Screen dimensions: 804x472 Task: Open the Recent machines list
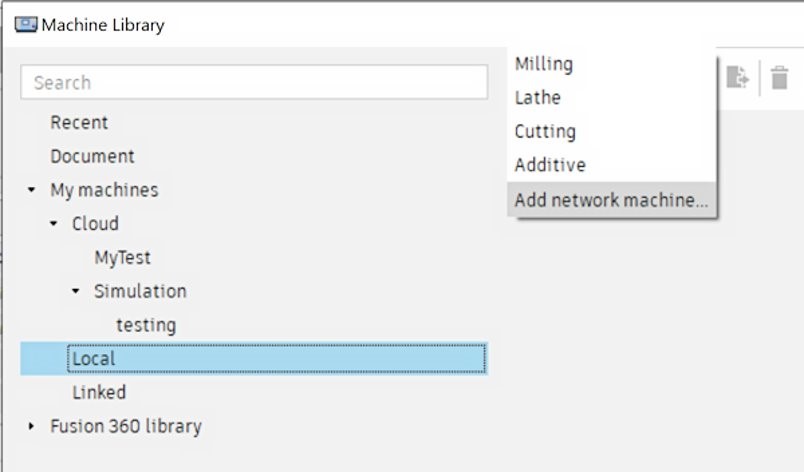coord(79,123)
